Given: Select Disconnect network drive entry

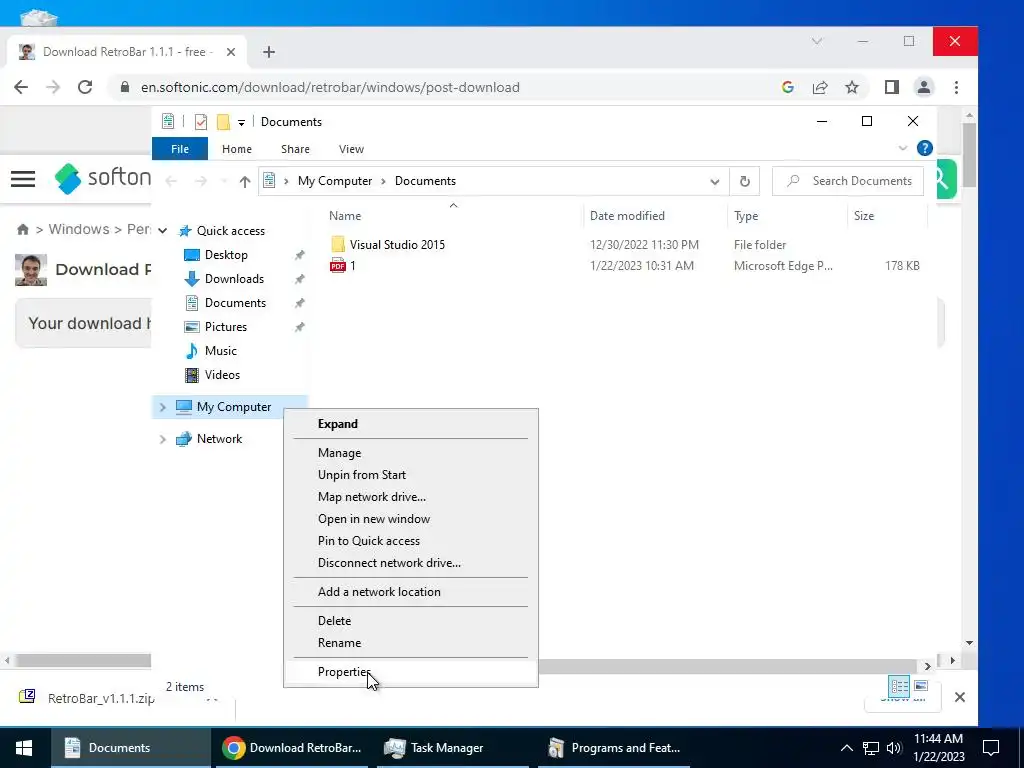Looking at the screenshot, I should [411, 563].
